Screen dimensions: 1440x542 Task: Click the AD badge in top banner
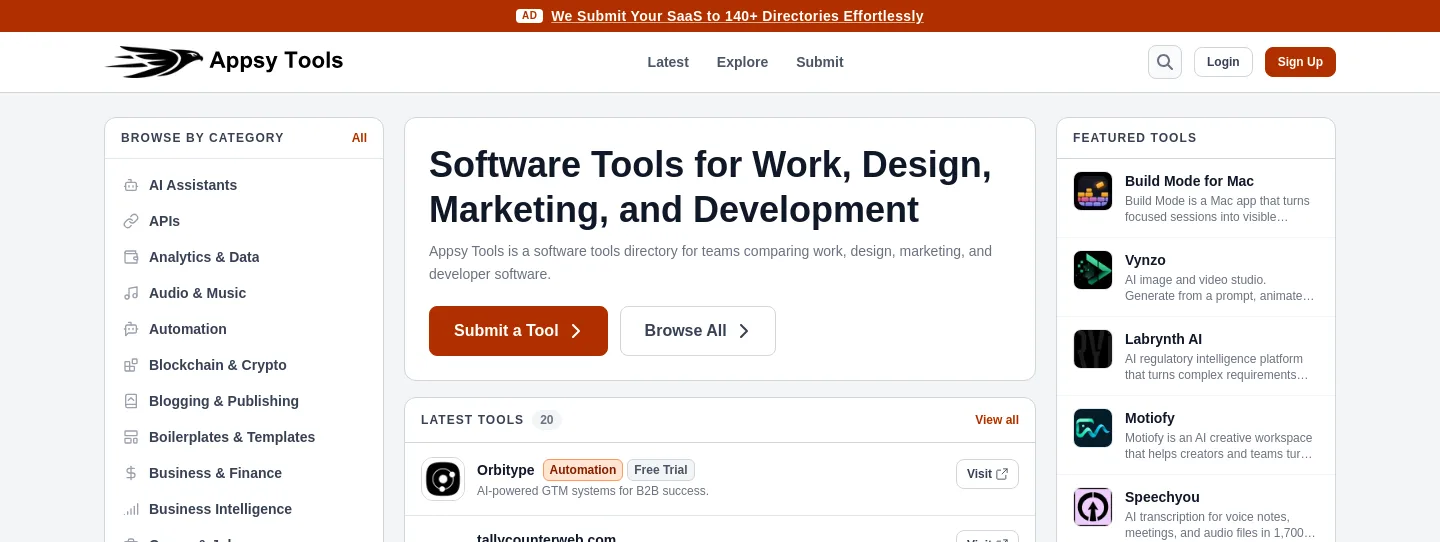point(530,16)
